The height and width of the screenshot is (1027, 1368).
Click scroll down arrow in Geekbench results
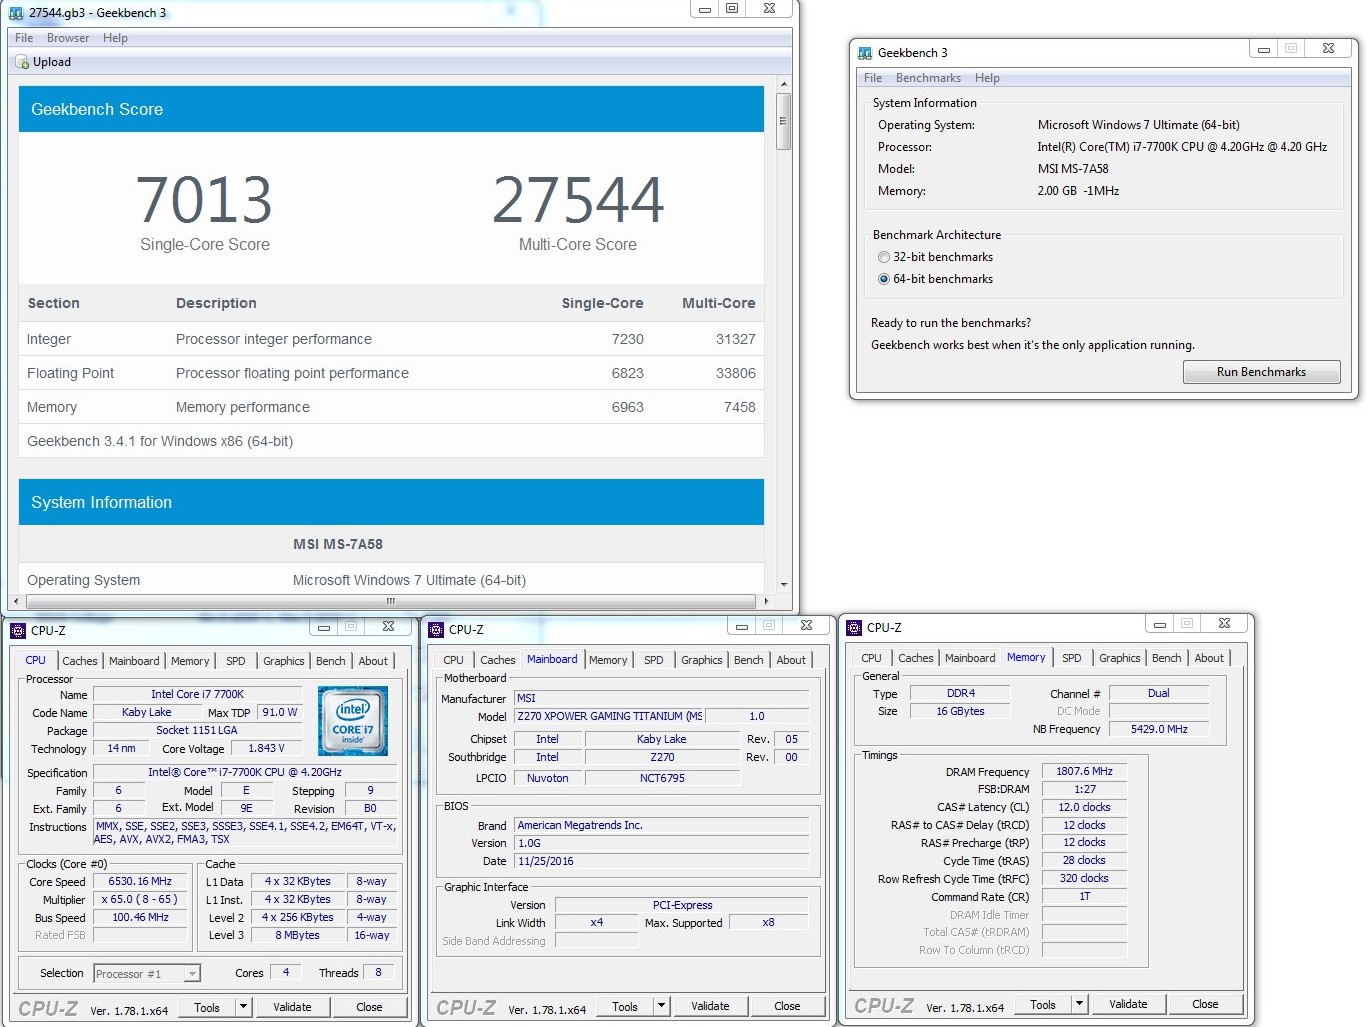coord(784,584)
